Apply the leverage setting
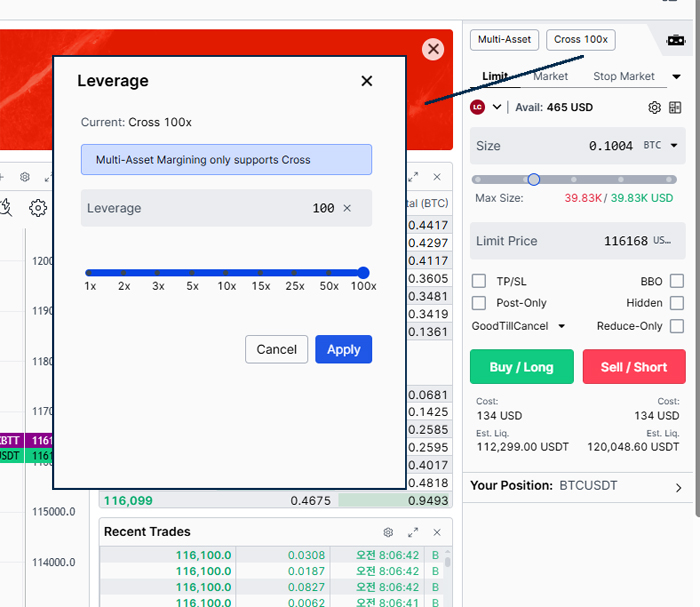700x607 pixels. (343, 349)
